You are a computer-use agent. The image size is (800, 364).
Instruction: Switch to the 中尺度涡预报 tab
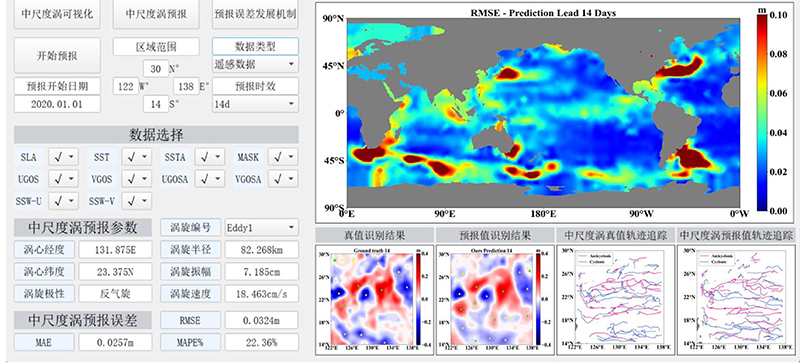156,14
